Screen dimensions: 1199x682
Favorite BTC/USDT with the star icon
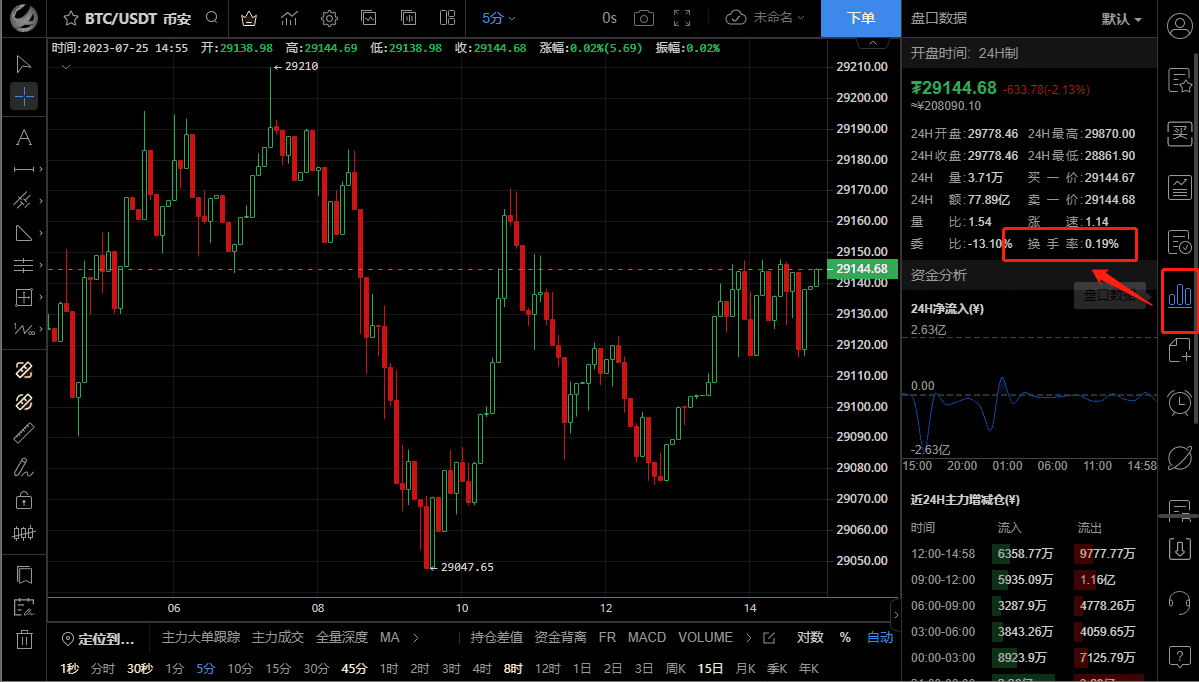point(70,18)
